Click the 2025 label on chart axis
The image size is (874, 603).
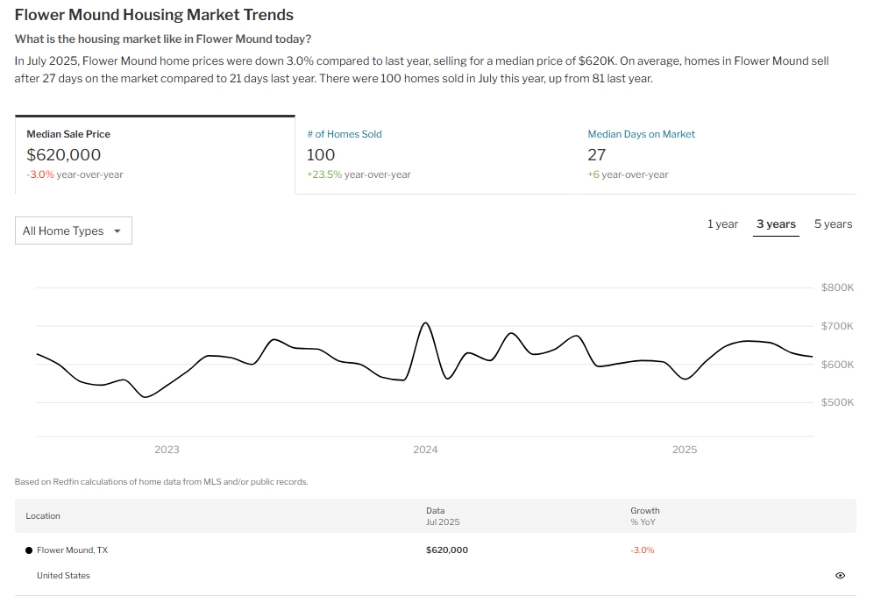pyautogui.click(x=684, y=450)
